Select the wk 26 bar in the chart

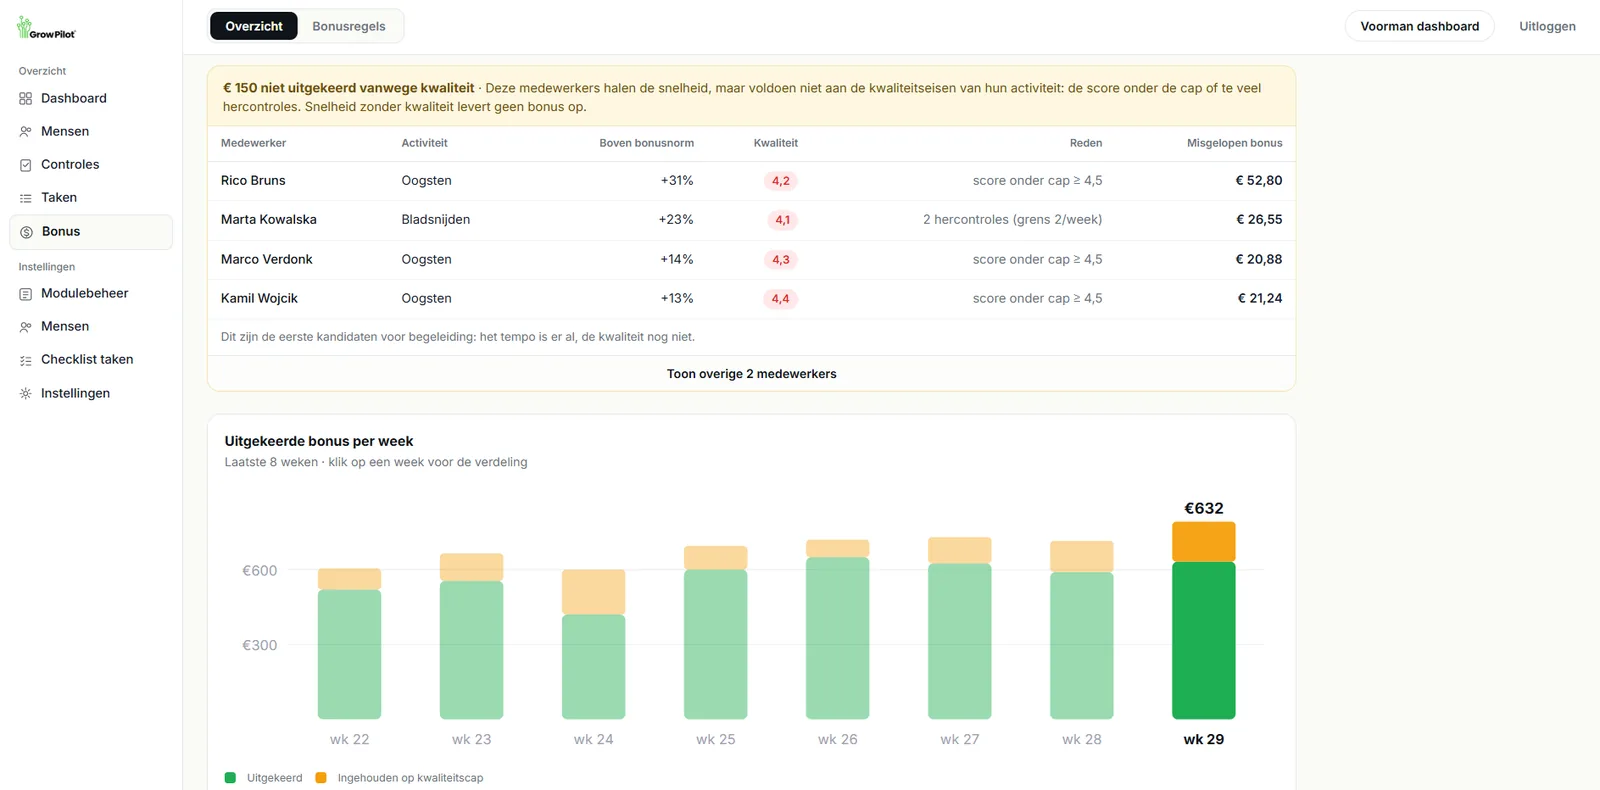(838, 629)
